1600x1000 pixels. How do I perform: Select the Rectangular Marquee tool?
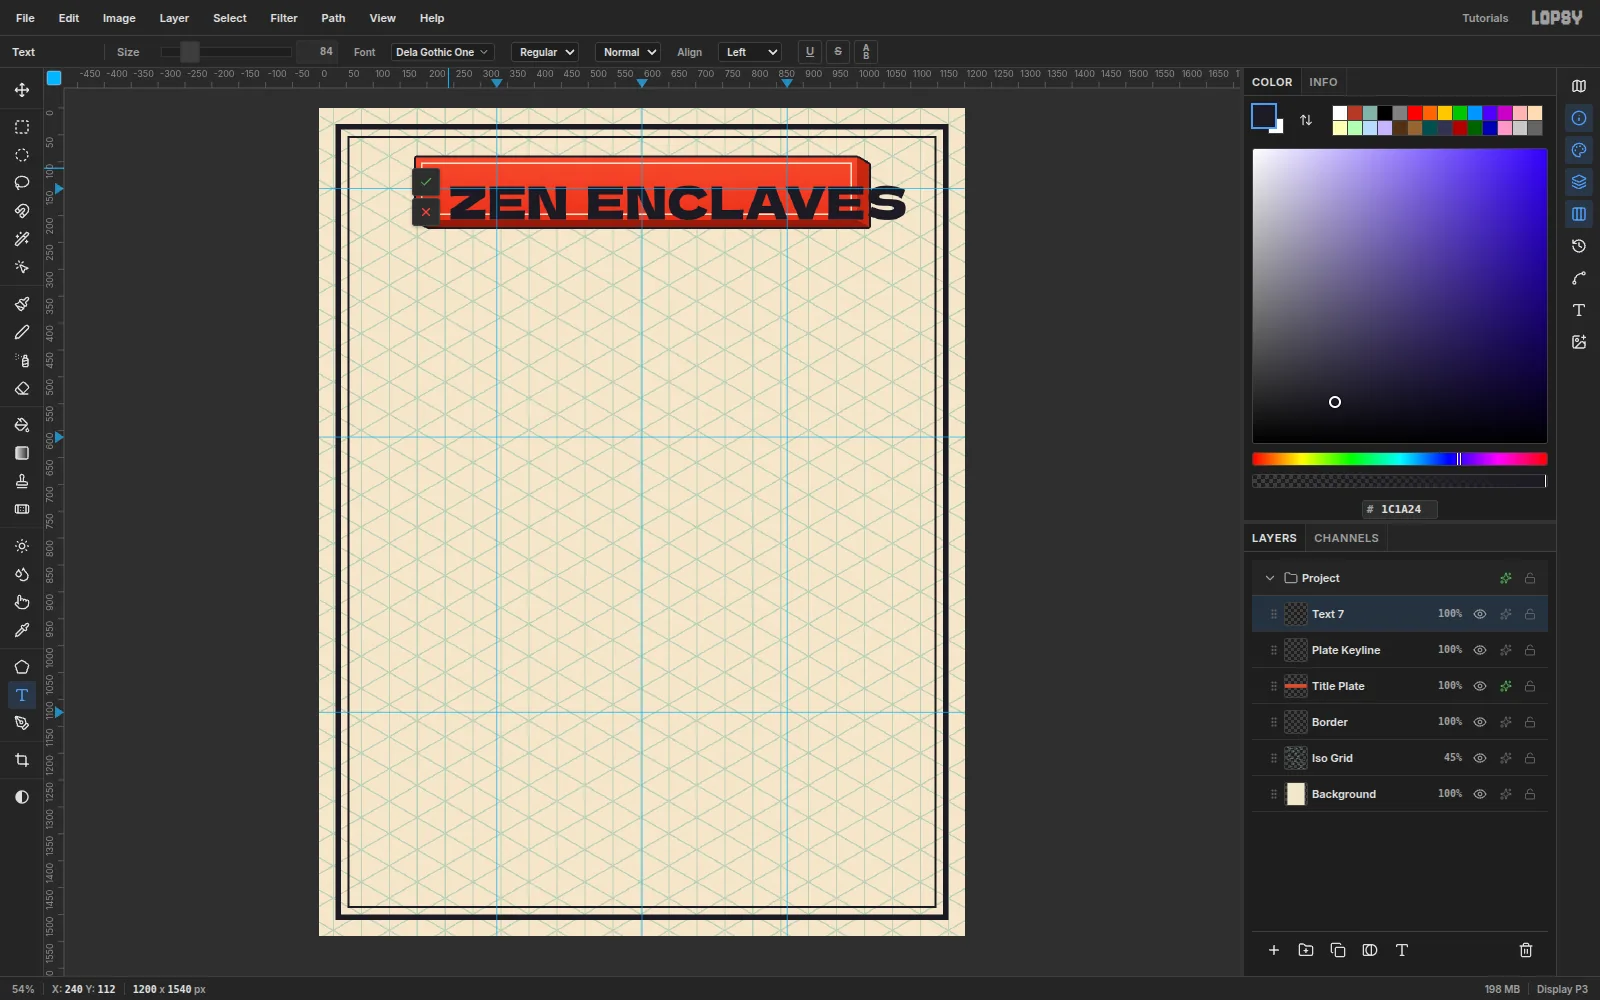pos(22,127)
